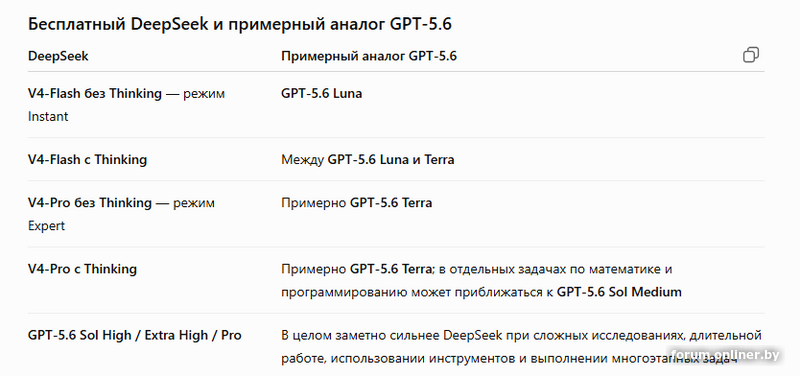Select the 'V4-Flash с Thinking' row label
Viewport: 800px width, 376px height.
tap(87, 160)
